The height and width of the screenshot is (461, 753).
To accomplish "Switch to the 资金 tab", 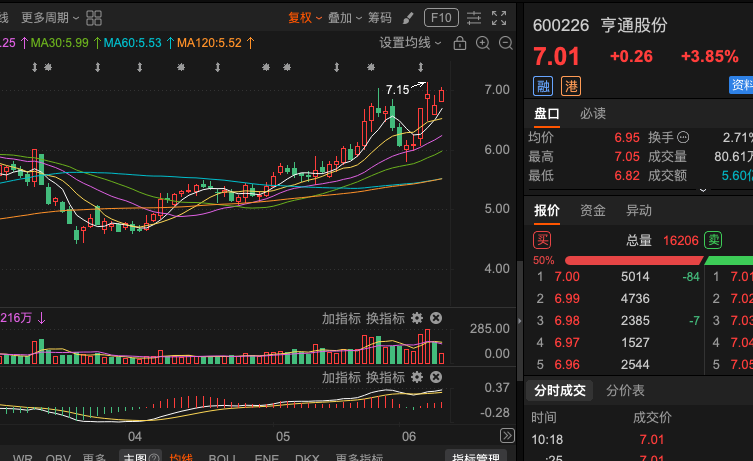I will tap(593, 211).
